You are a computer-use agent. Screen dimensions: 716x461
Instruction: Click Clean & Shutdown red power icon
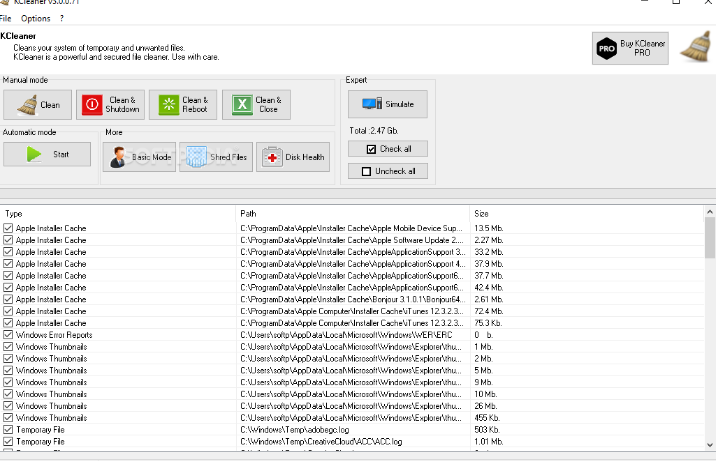(92, 105)
